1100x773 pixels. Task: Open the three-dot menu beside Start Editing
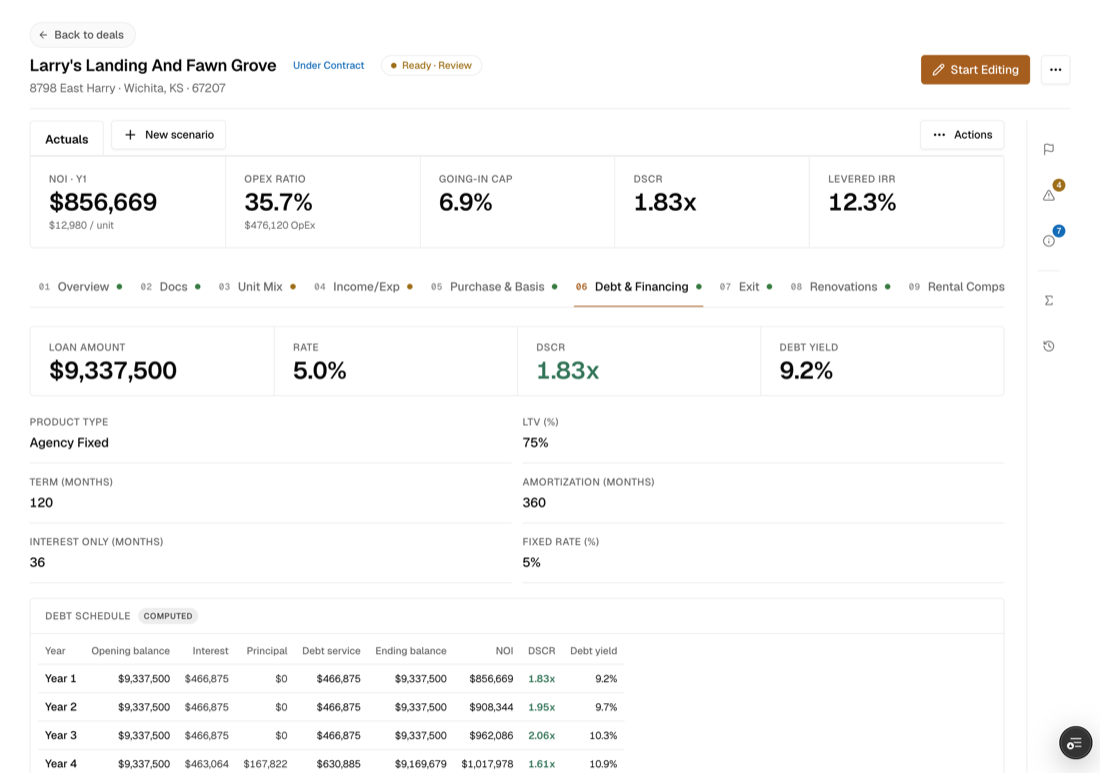pyautogui.click(x=1055, y=69)
